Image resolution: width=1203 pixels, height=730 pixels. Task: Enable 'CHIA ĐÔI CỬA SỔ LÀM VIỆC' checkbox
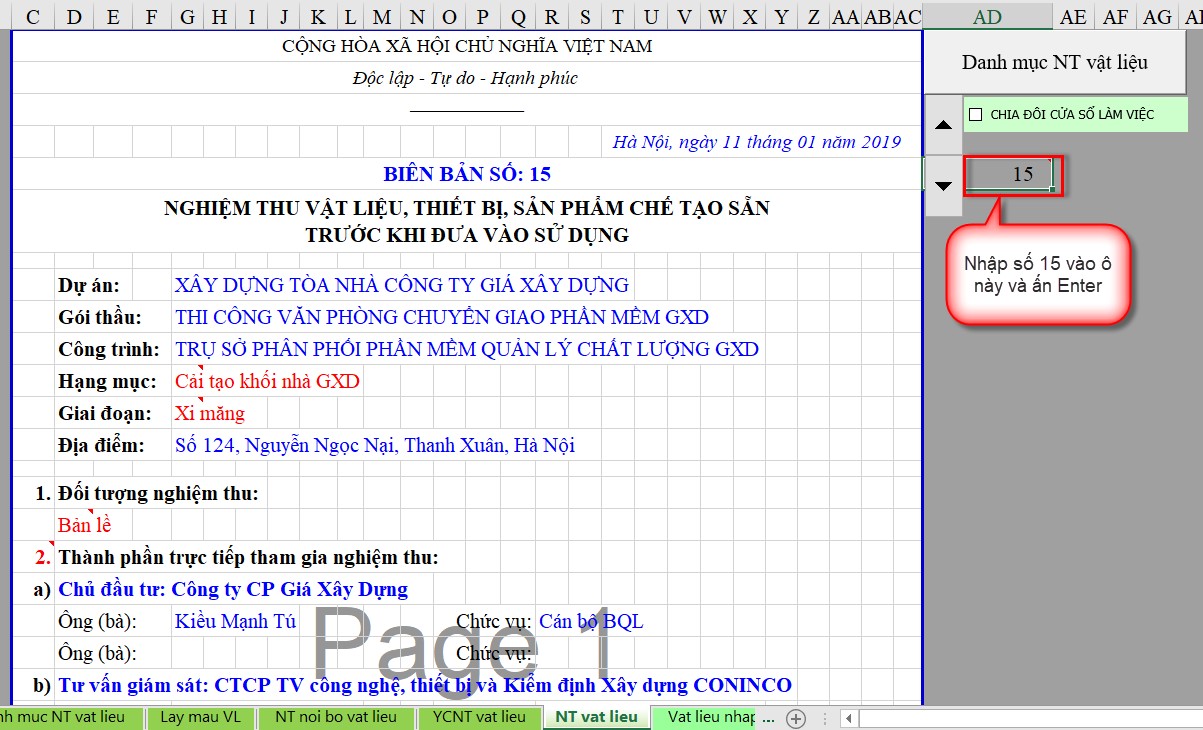point(976,115)
